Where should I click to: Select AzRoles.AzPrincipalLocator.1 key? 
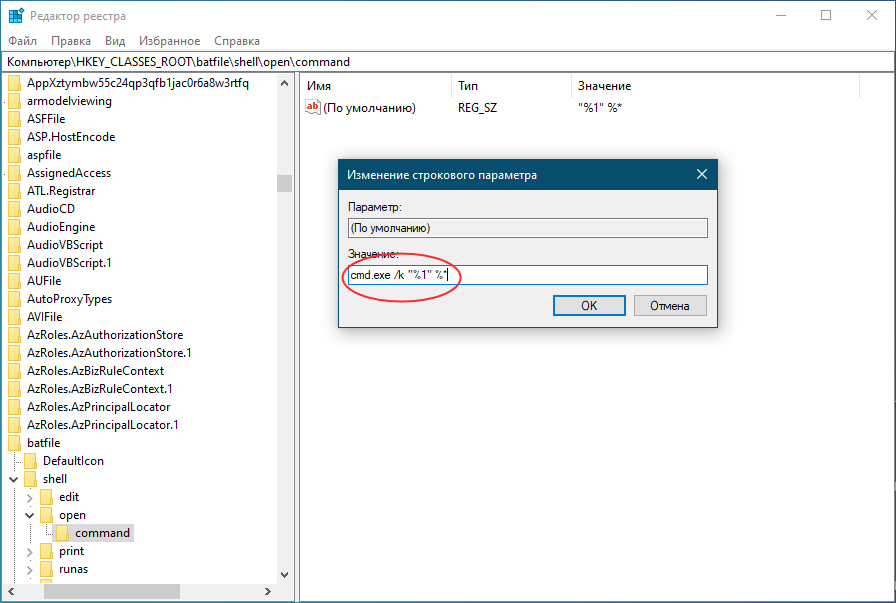[x=103, y=425]
